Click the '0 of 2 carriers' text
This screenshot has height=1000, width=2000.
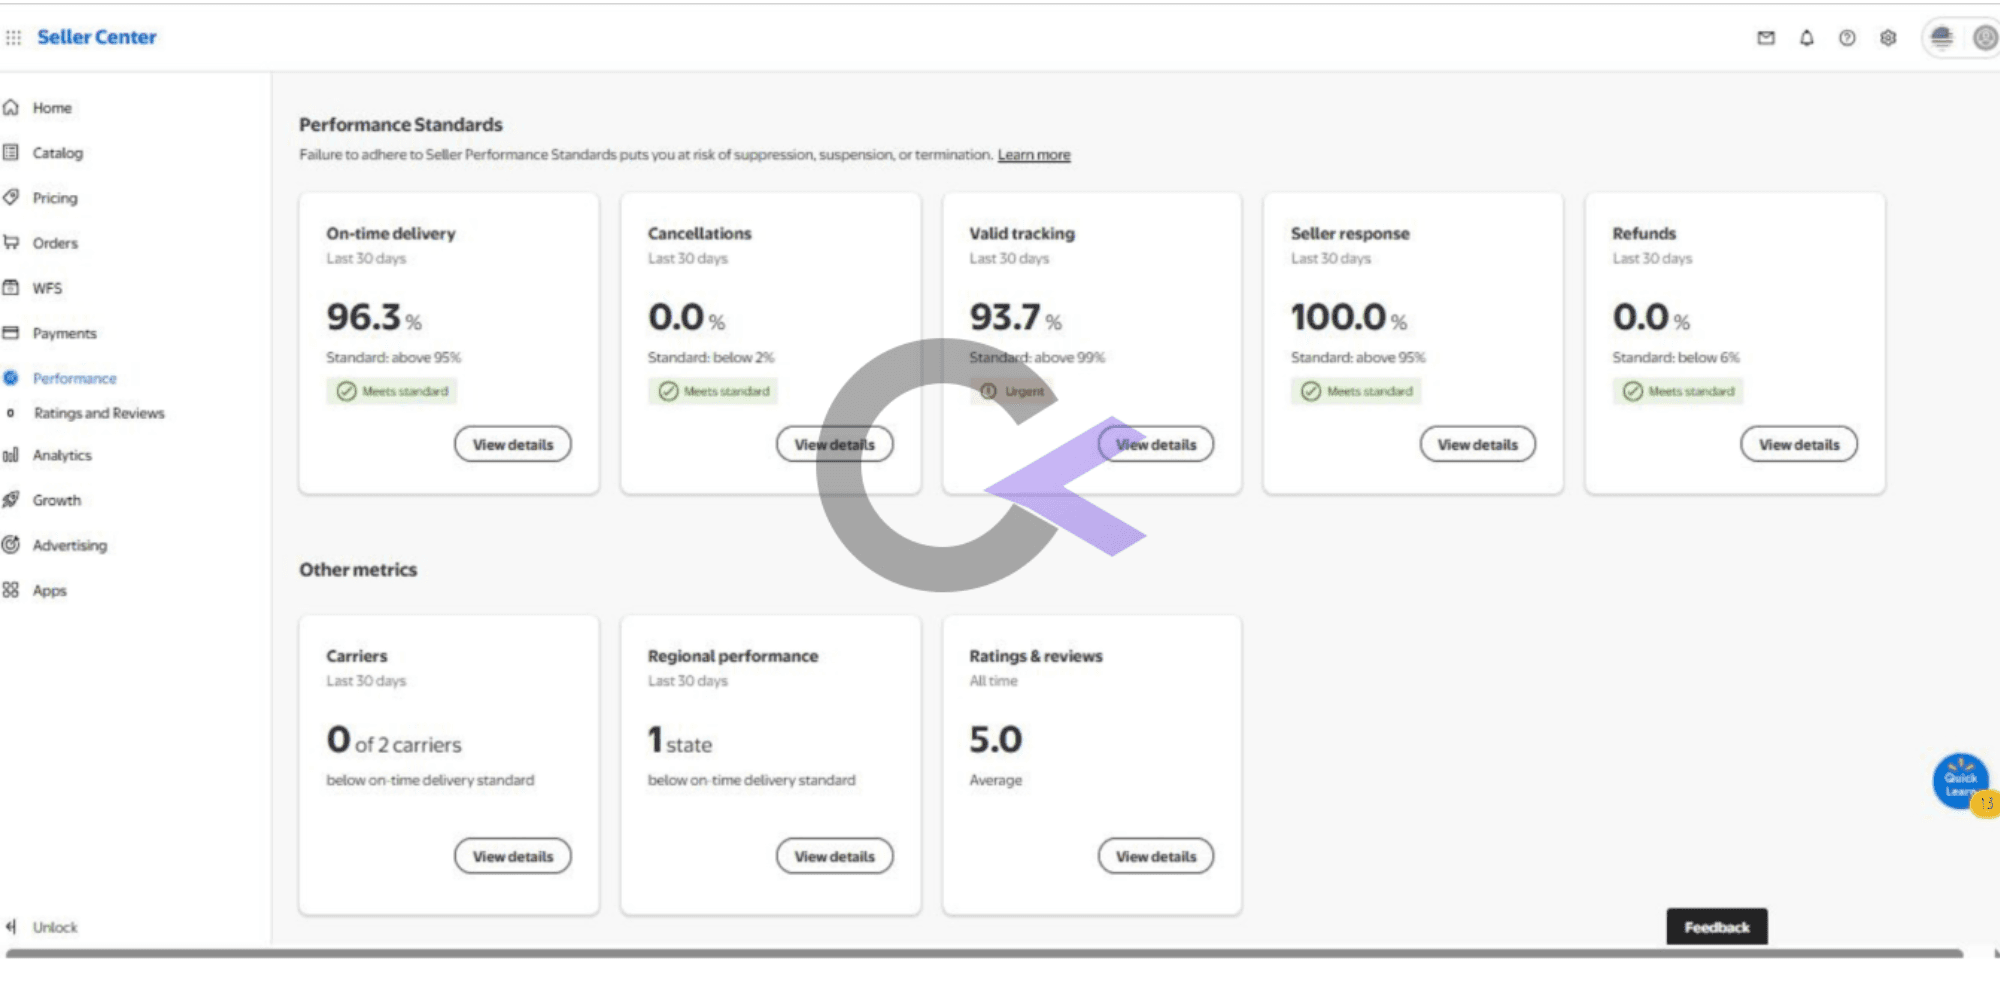pos(394,741)
